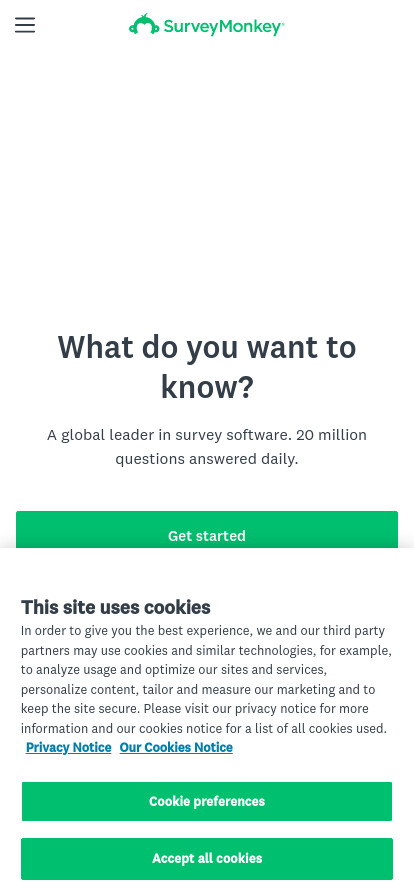This screenshot has height=896, width=414.
Task: Click the "What do you want to know?" heading
Action: pos(207,366)
